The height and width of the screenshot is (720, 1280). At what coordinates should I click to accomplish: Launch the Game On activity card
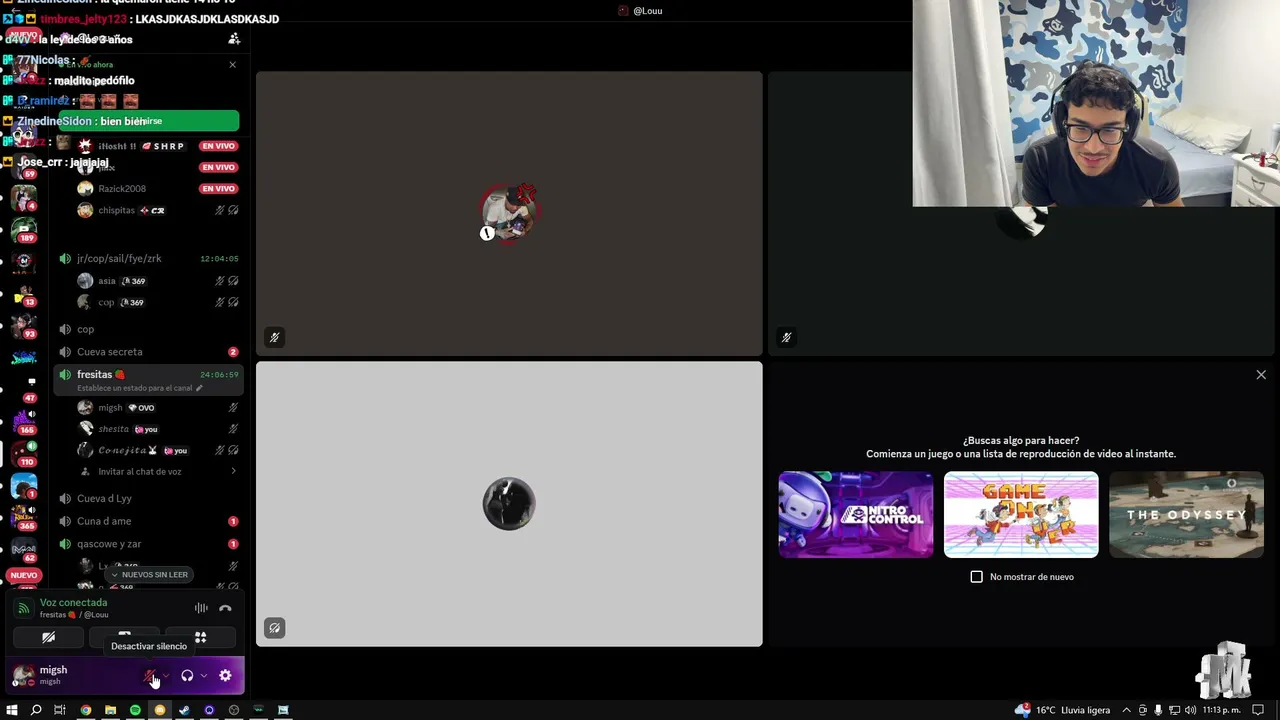(1021, 515)
